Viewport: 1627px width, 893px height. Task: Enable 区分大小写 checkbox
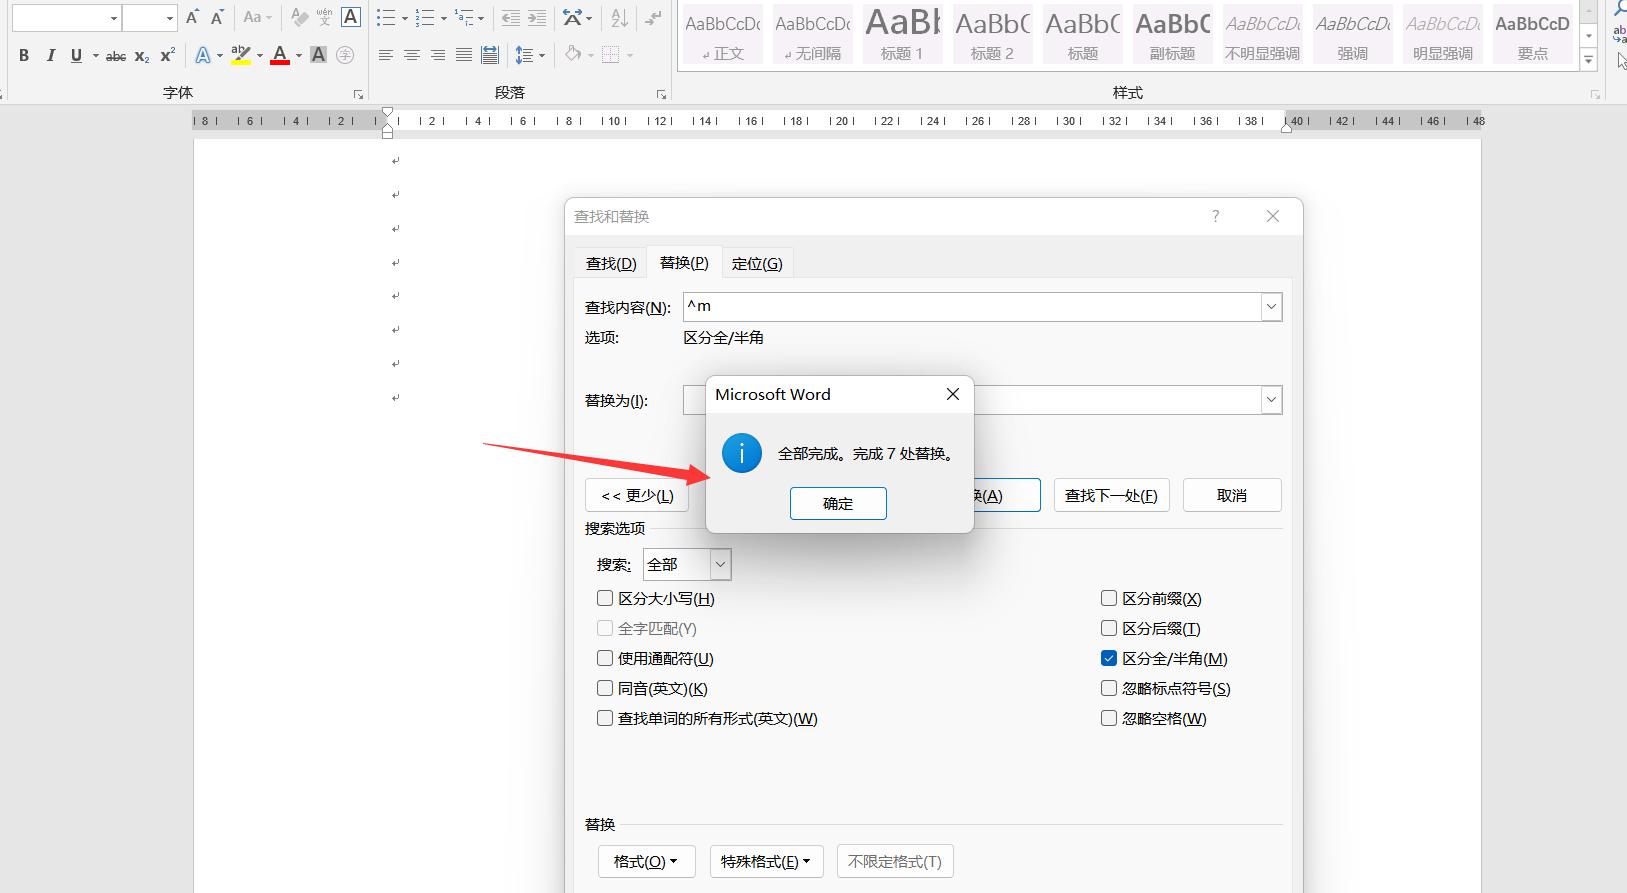point(605,598)
